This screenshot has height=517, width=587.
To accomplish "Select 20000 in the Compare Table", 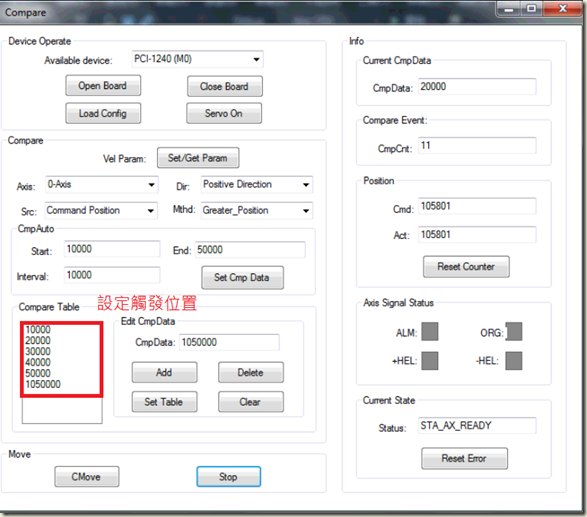I will tap(38, 340).
